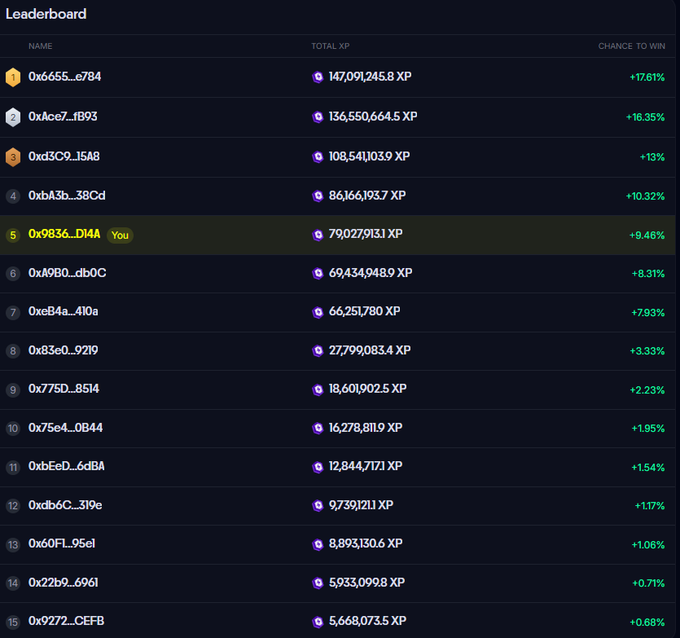This screenshot has width=680, height=638.
Task: Click XP gem icon beside 5,668,073.5 XP
Action: pos(318,622)
